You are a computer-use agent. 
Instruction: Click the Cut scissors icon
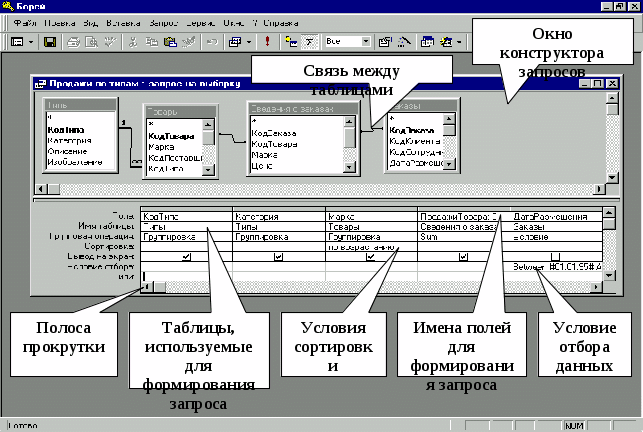coord(132,42)
